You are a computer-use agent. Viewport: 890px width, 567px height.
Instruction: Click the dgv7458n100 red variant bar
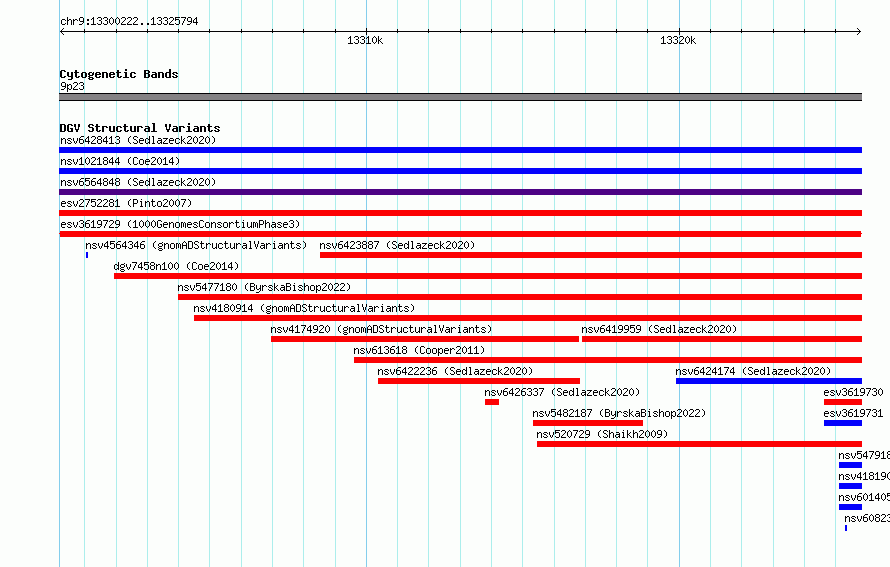(x=488, y=276)
